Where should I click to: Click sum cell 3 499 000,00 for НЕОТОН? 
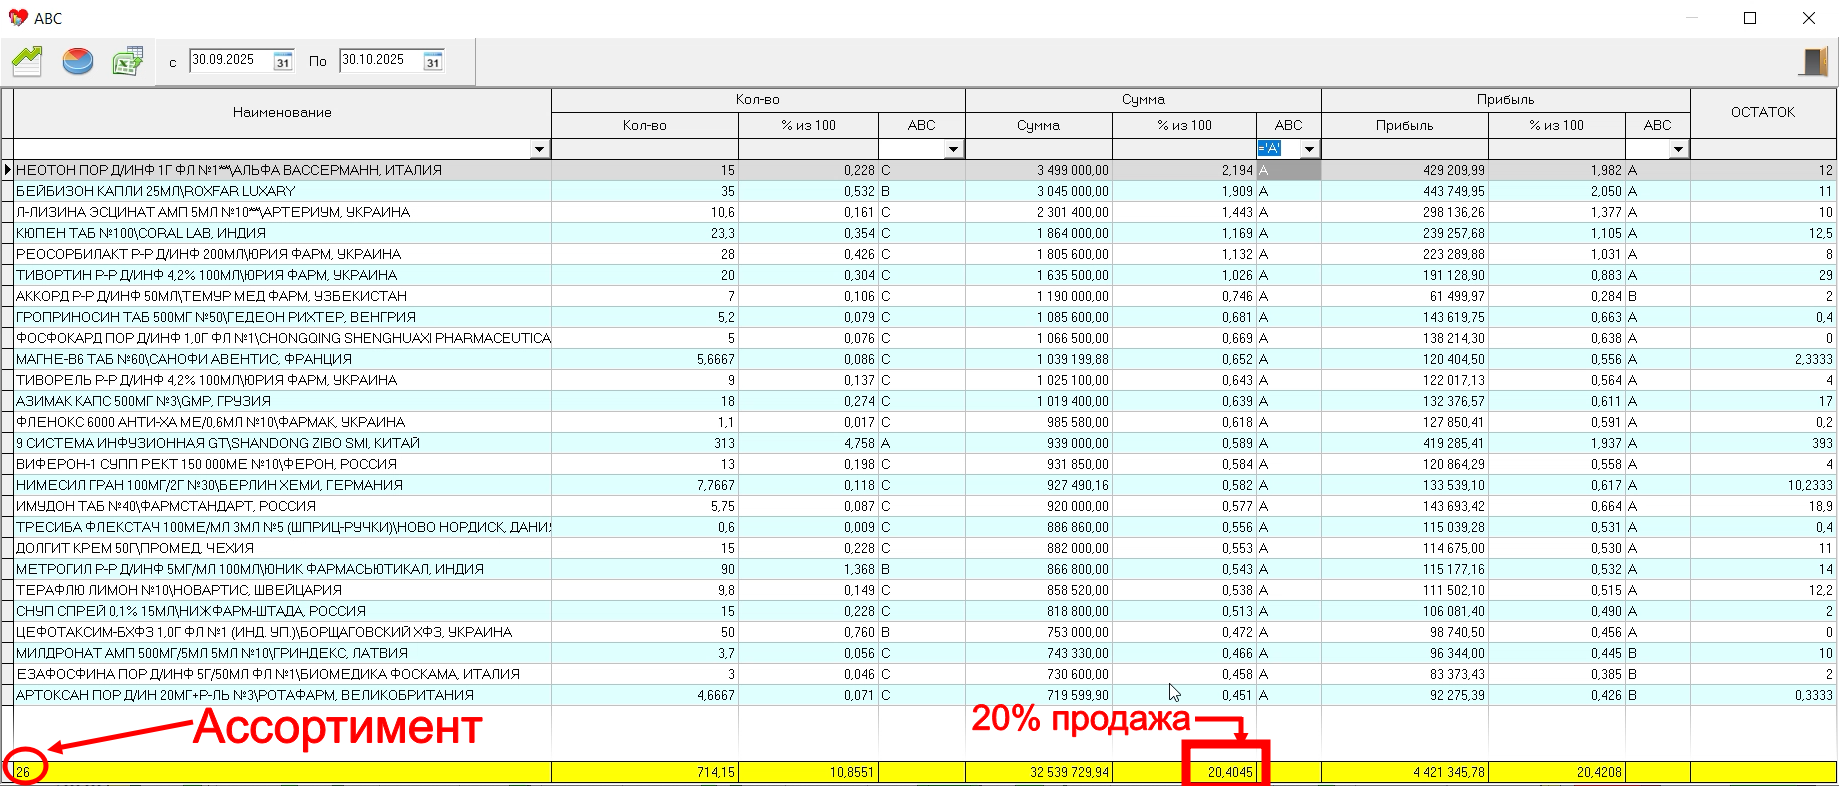1039,170
